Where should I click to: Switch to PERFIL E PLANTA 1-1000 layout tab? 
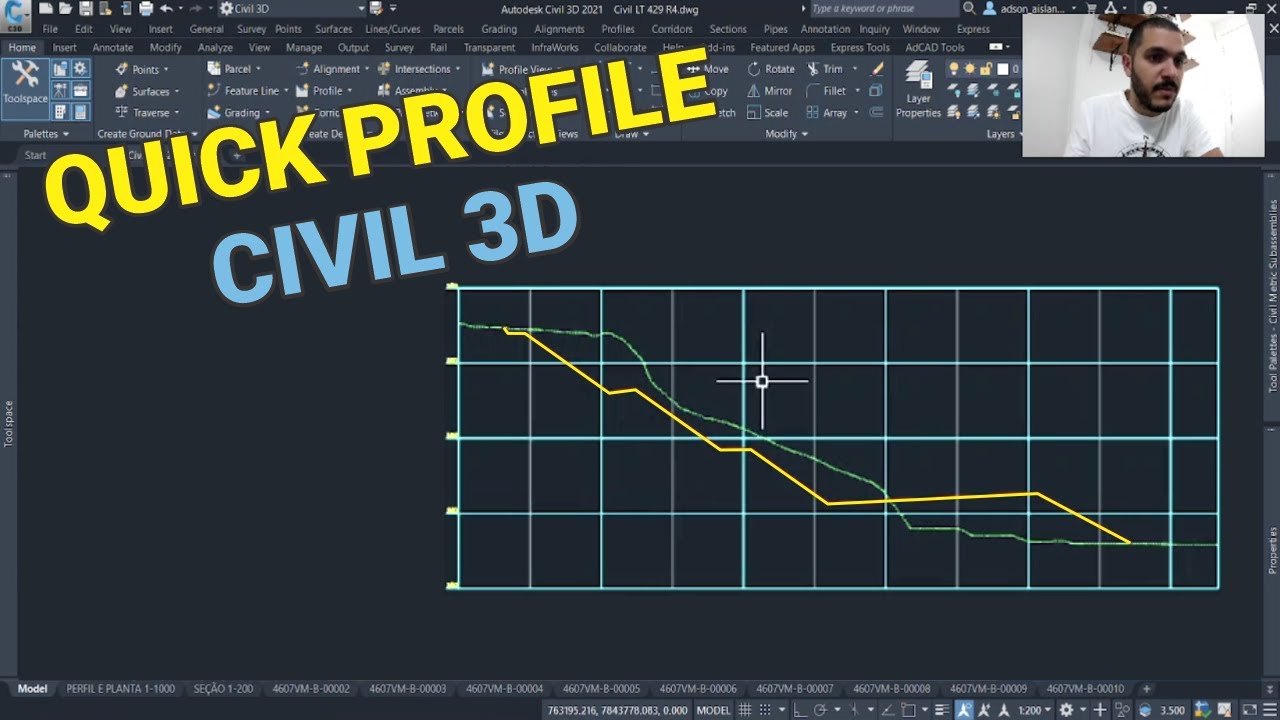coord(120,689)
